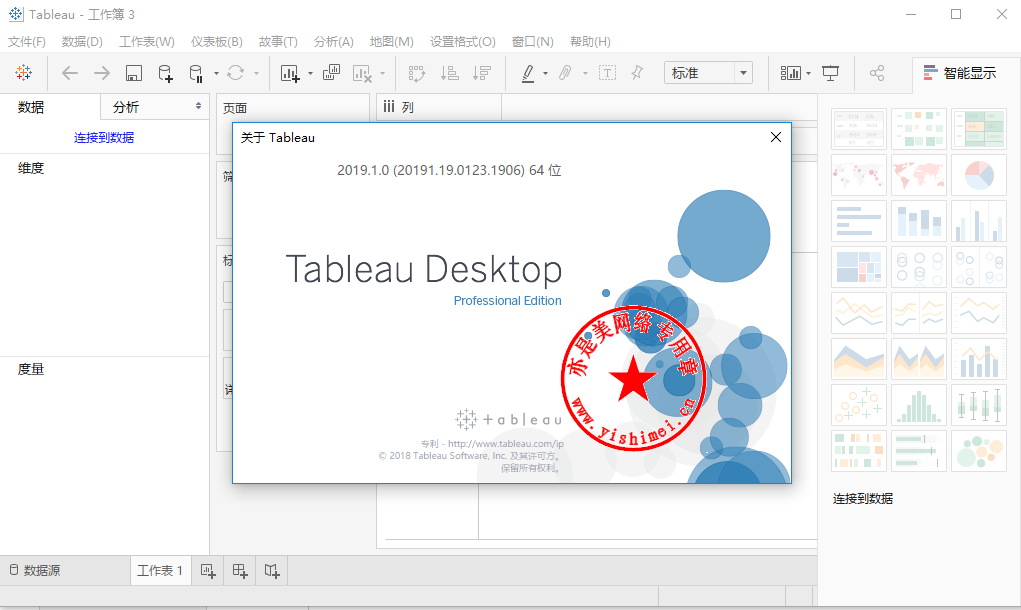Click the 列 columns shelf label
This screenshot has height=610, width=1021.
pos(408,107)
